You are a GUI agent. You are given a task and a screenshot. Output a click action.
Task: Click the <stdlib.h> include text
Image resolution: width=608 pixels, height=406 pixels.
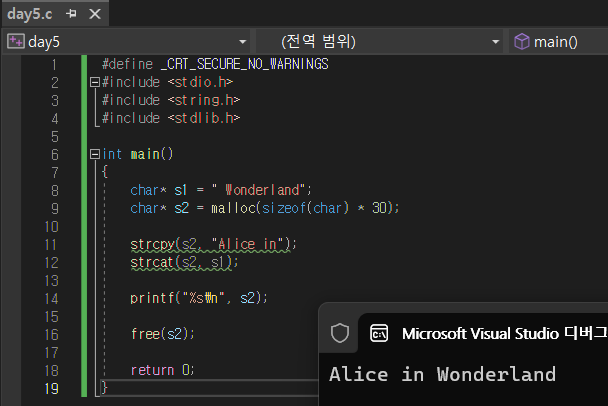point(204,118)
